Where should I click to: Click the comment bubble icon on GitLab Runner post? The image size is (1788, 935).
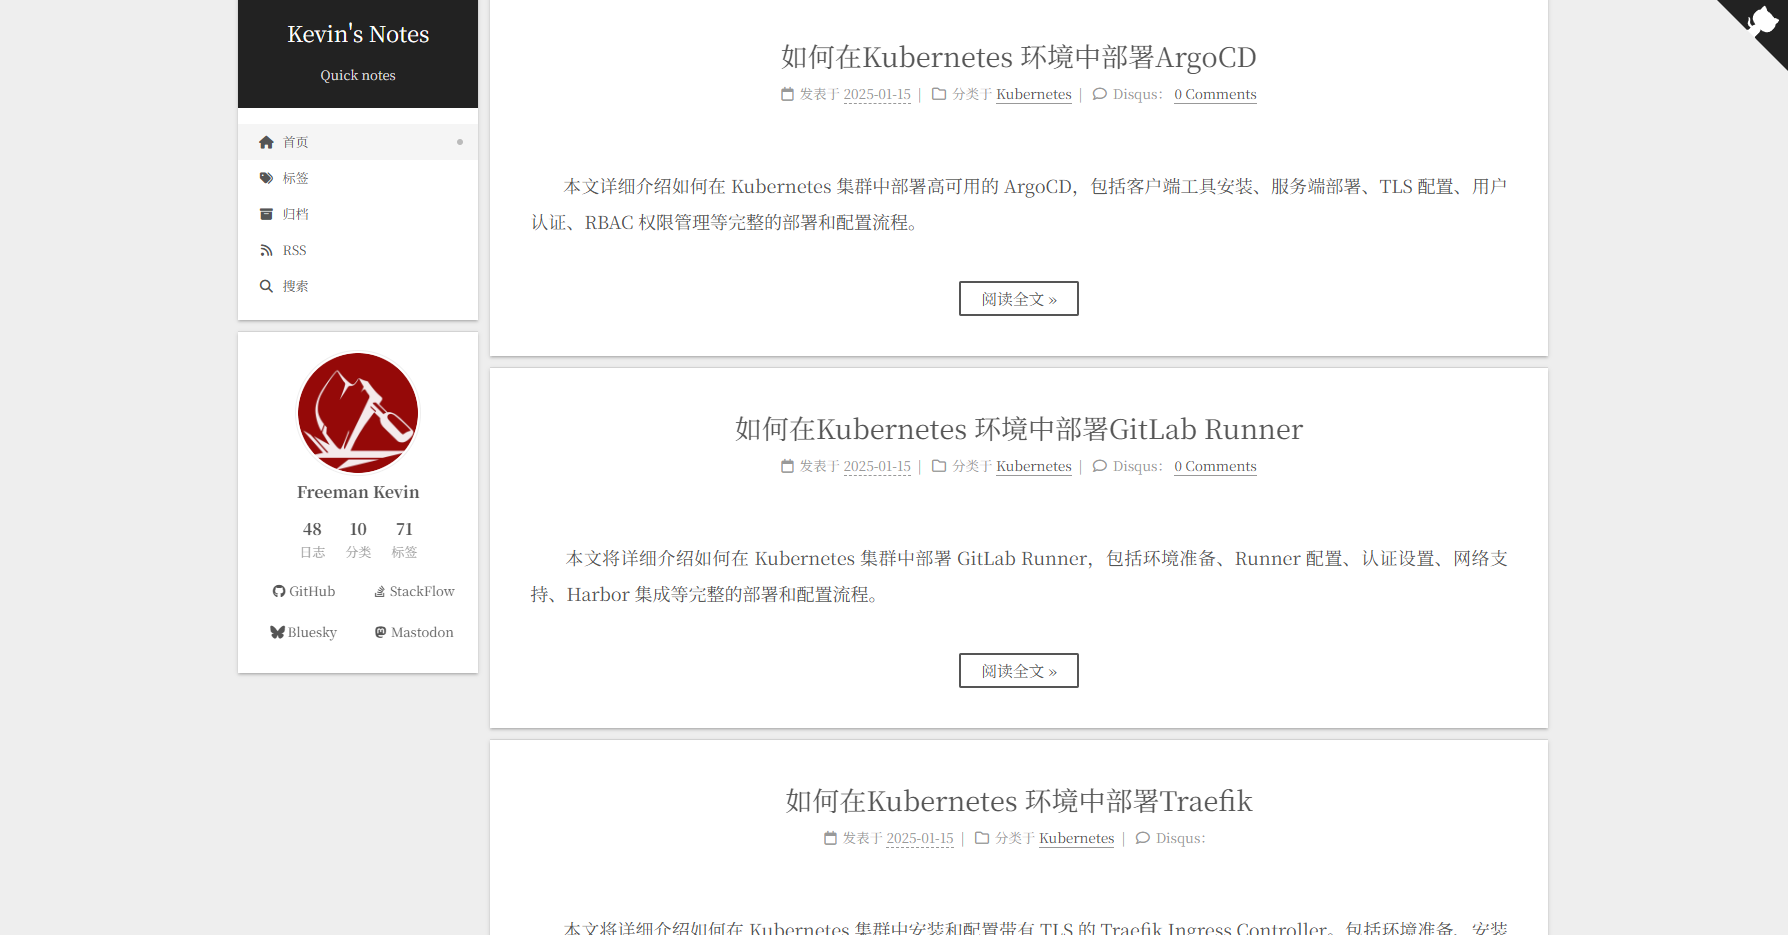click(1100, 466)
